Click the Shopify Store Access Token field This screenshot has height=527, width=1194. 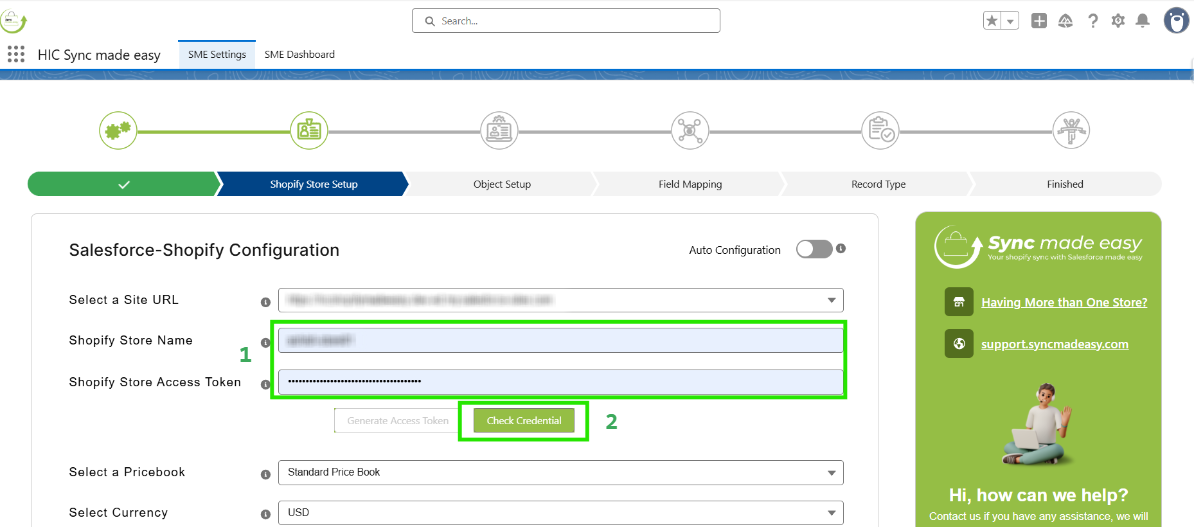[560, 382]
